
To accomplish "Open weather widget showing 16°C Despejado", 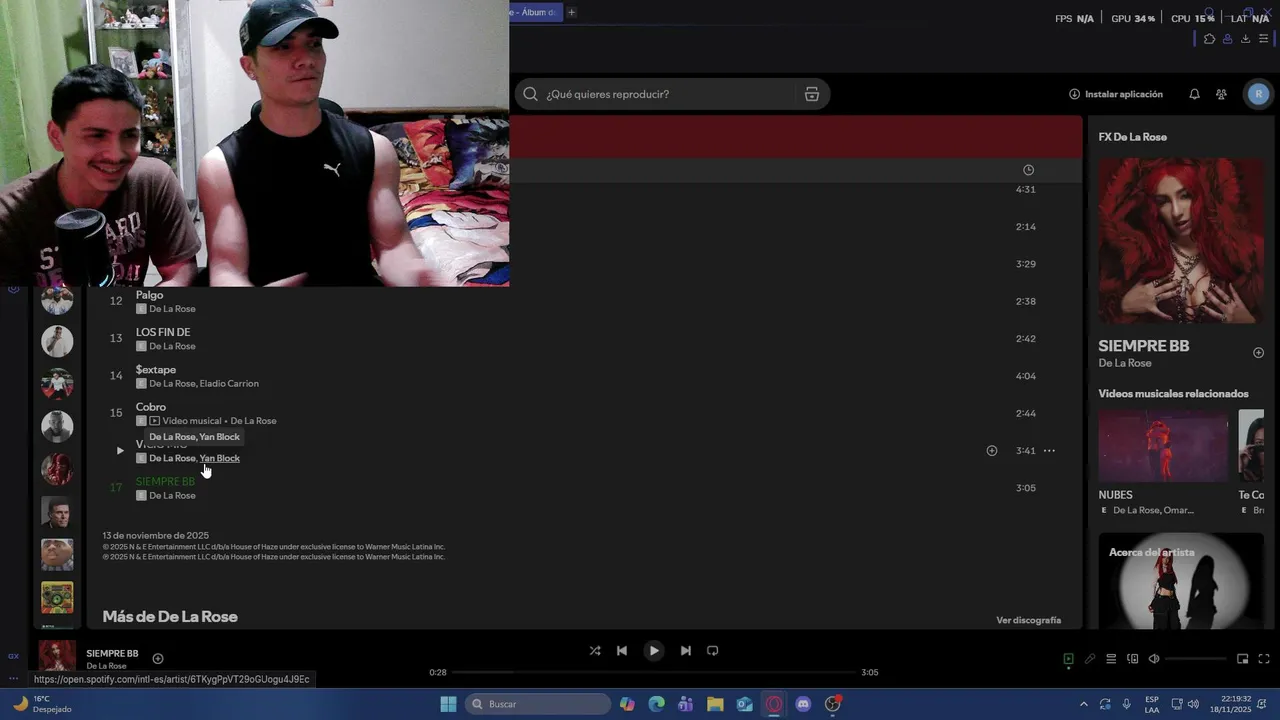I will pos(41,704).
